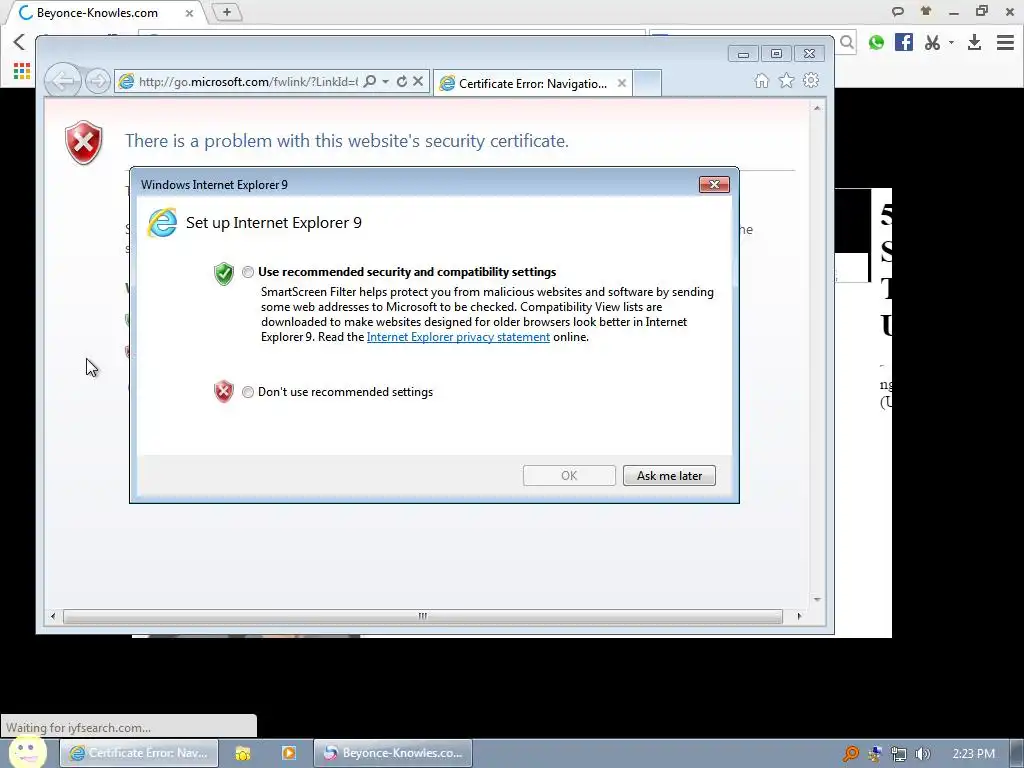Open Certificate Error taskbar button
This screenshot has height=768, width=1024.
coord(139,753)
